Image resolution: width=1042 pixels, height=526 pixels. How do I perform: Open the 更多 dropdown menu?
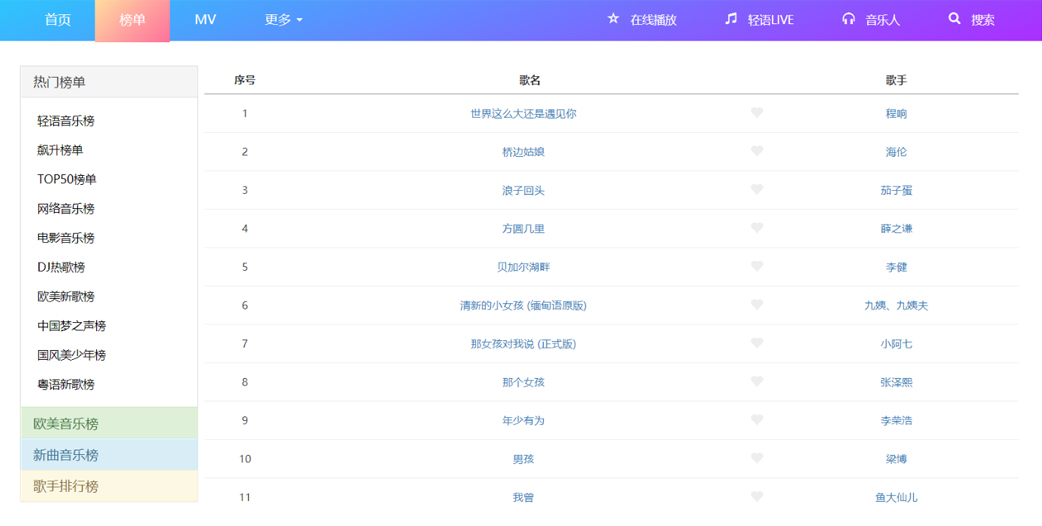[x=284, y=20]
